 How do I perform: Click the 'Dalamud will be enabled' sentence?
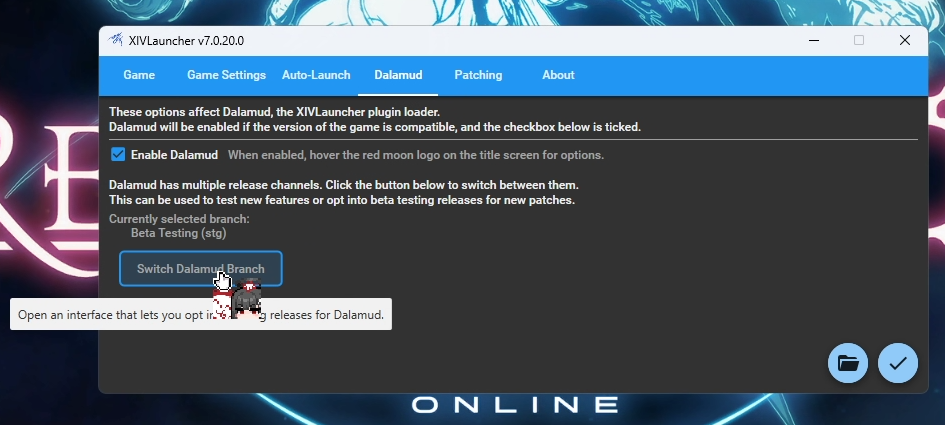click(x=375, y=127)
